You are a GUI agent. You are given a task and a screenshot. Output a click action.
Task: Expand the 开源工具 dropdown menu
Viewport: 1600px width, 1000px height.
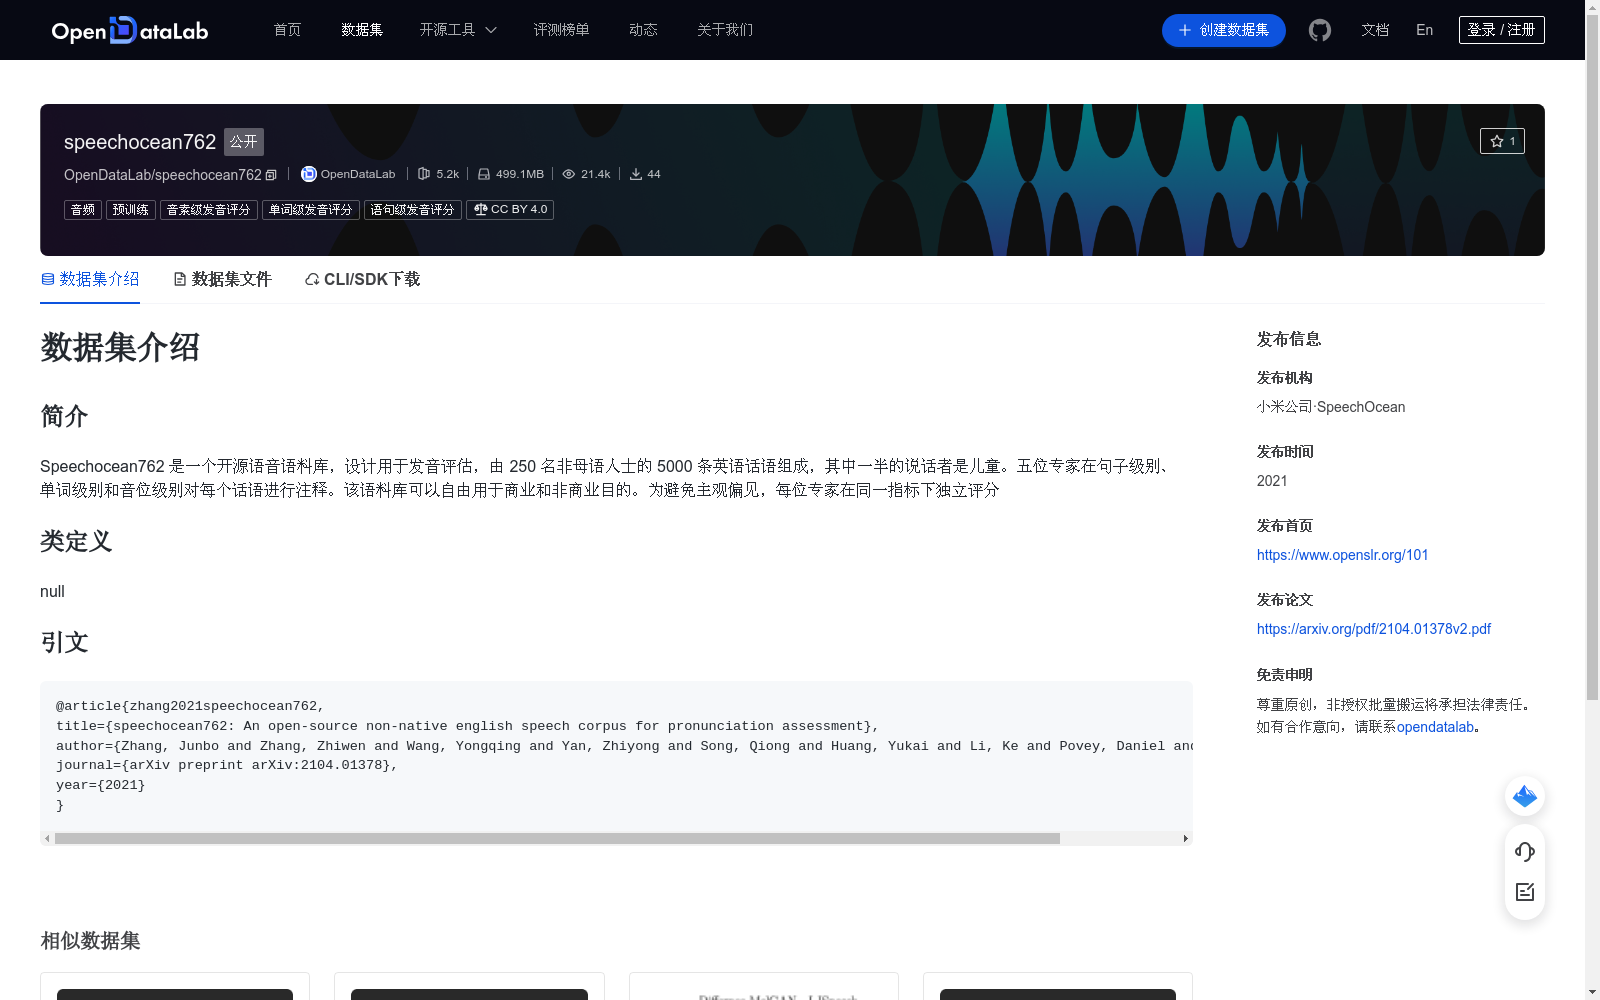tap(458, 30)
